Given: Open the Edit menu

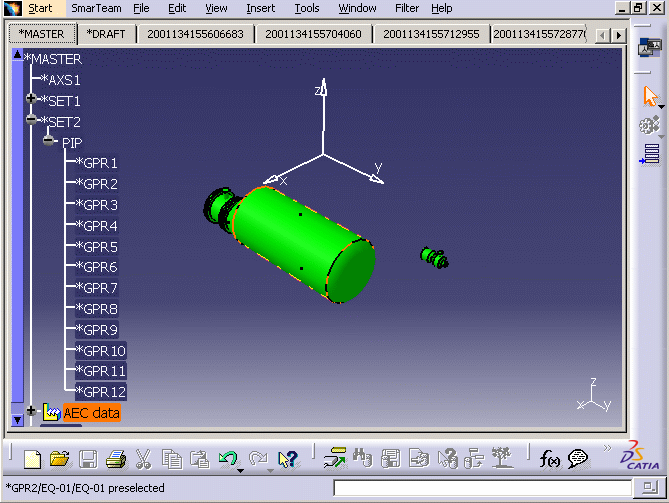Looking at the screenshot, I should tap(177, 8).
